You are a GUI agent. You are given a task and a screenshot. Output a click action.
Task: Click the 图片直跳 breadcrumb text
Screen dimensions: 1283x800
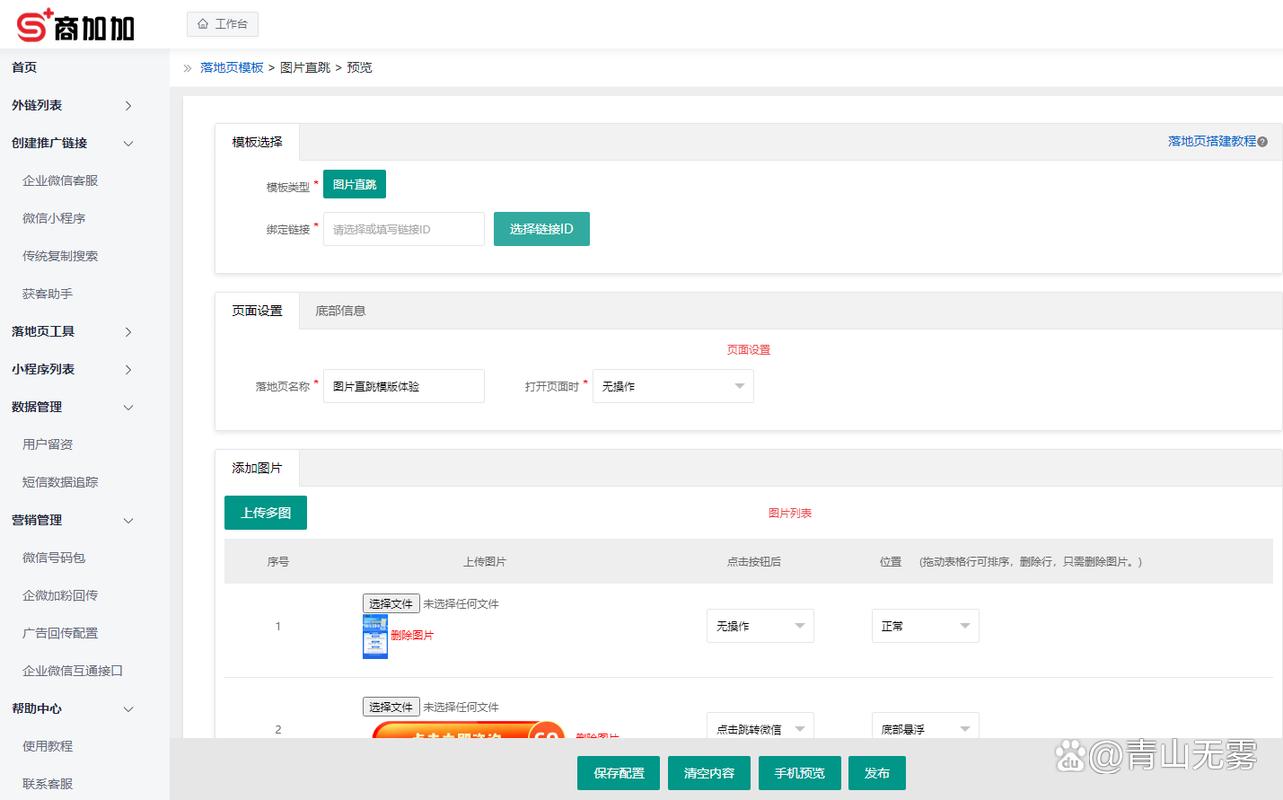(x=305, y=68)
